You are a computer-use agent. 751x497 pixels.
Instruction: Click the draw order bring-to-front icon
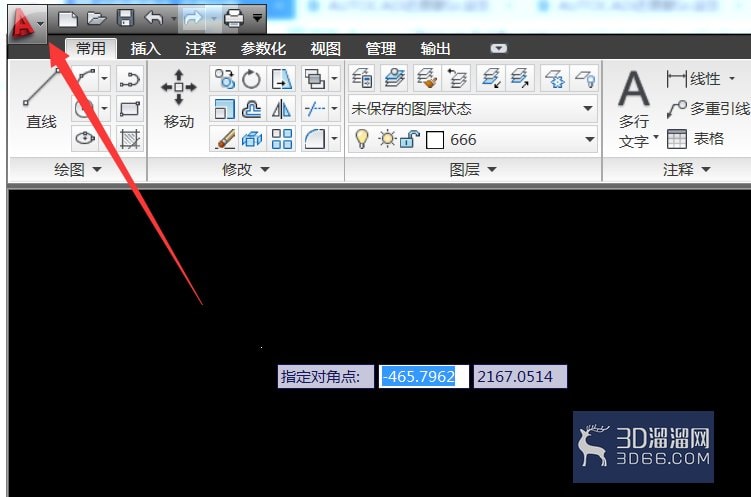pyautogui.click(x=314, y=79)
